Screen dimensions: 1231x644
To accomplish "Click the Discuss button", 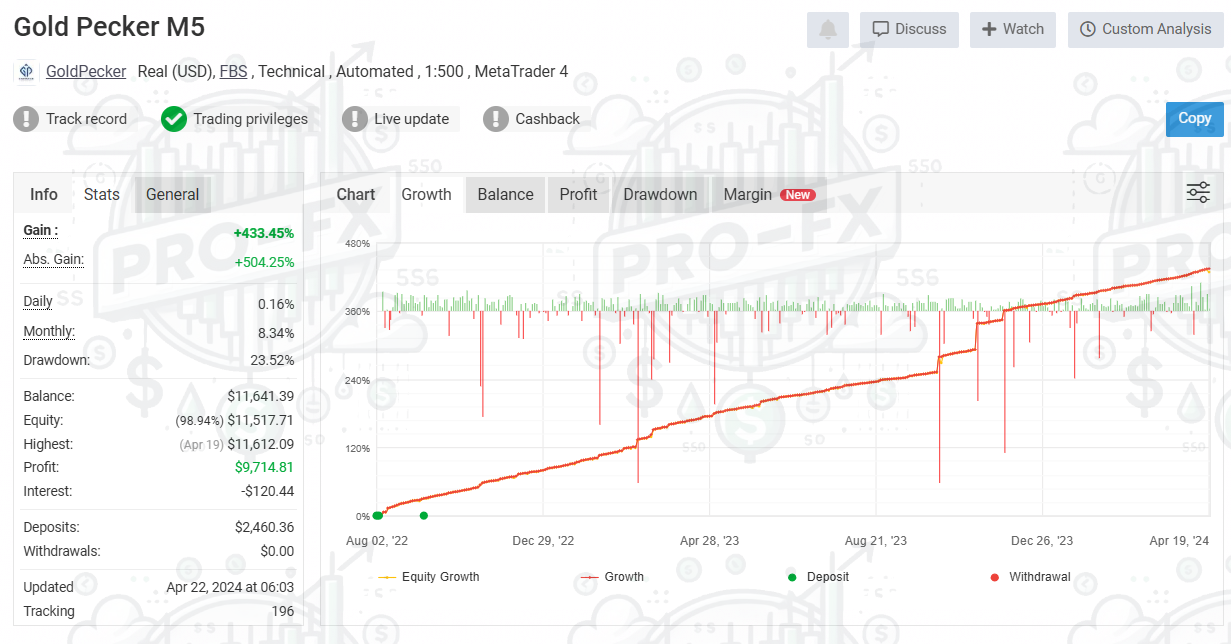I will click(909, 30).
